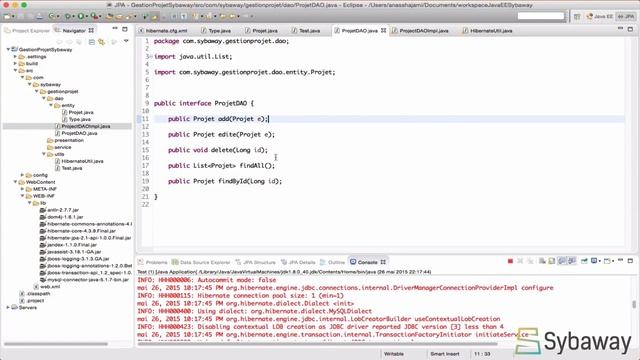
Task: Open the Display Selected Console dropdown arrow
Action: click(x=600, y=261)
